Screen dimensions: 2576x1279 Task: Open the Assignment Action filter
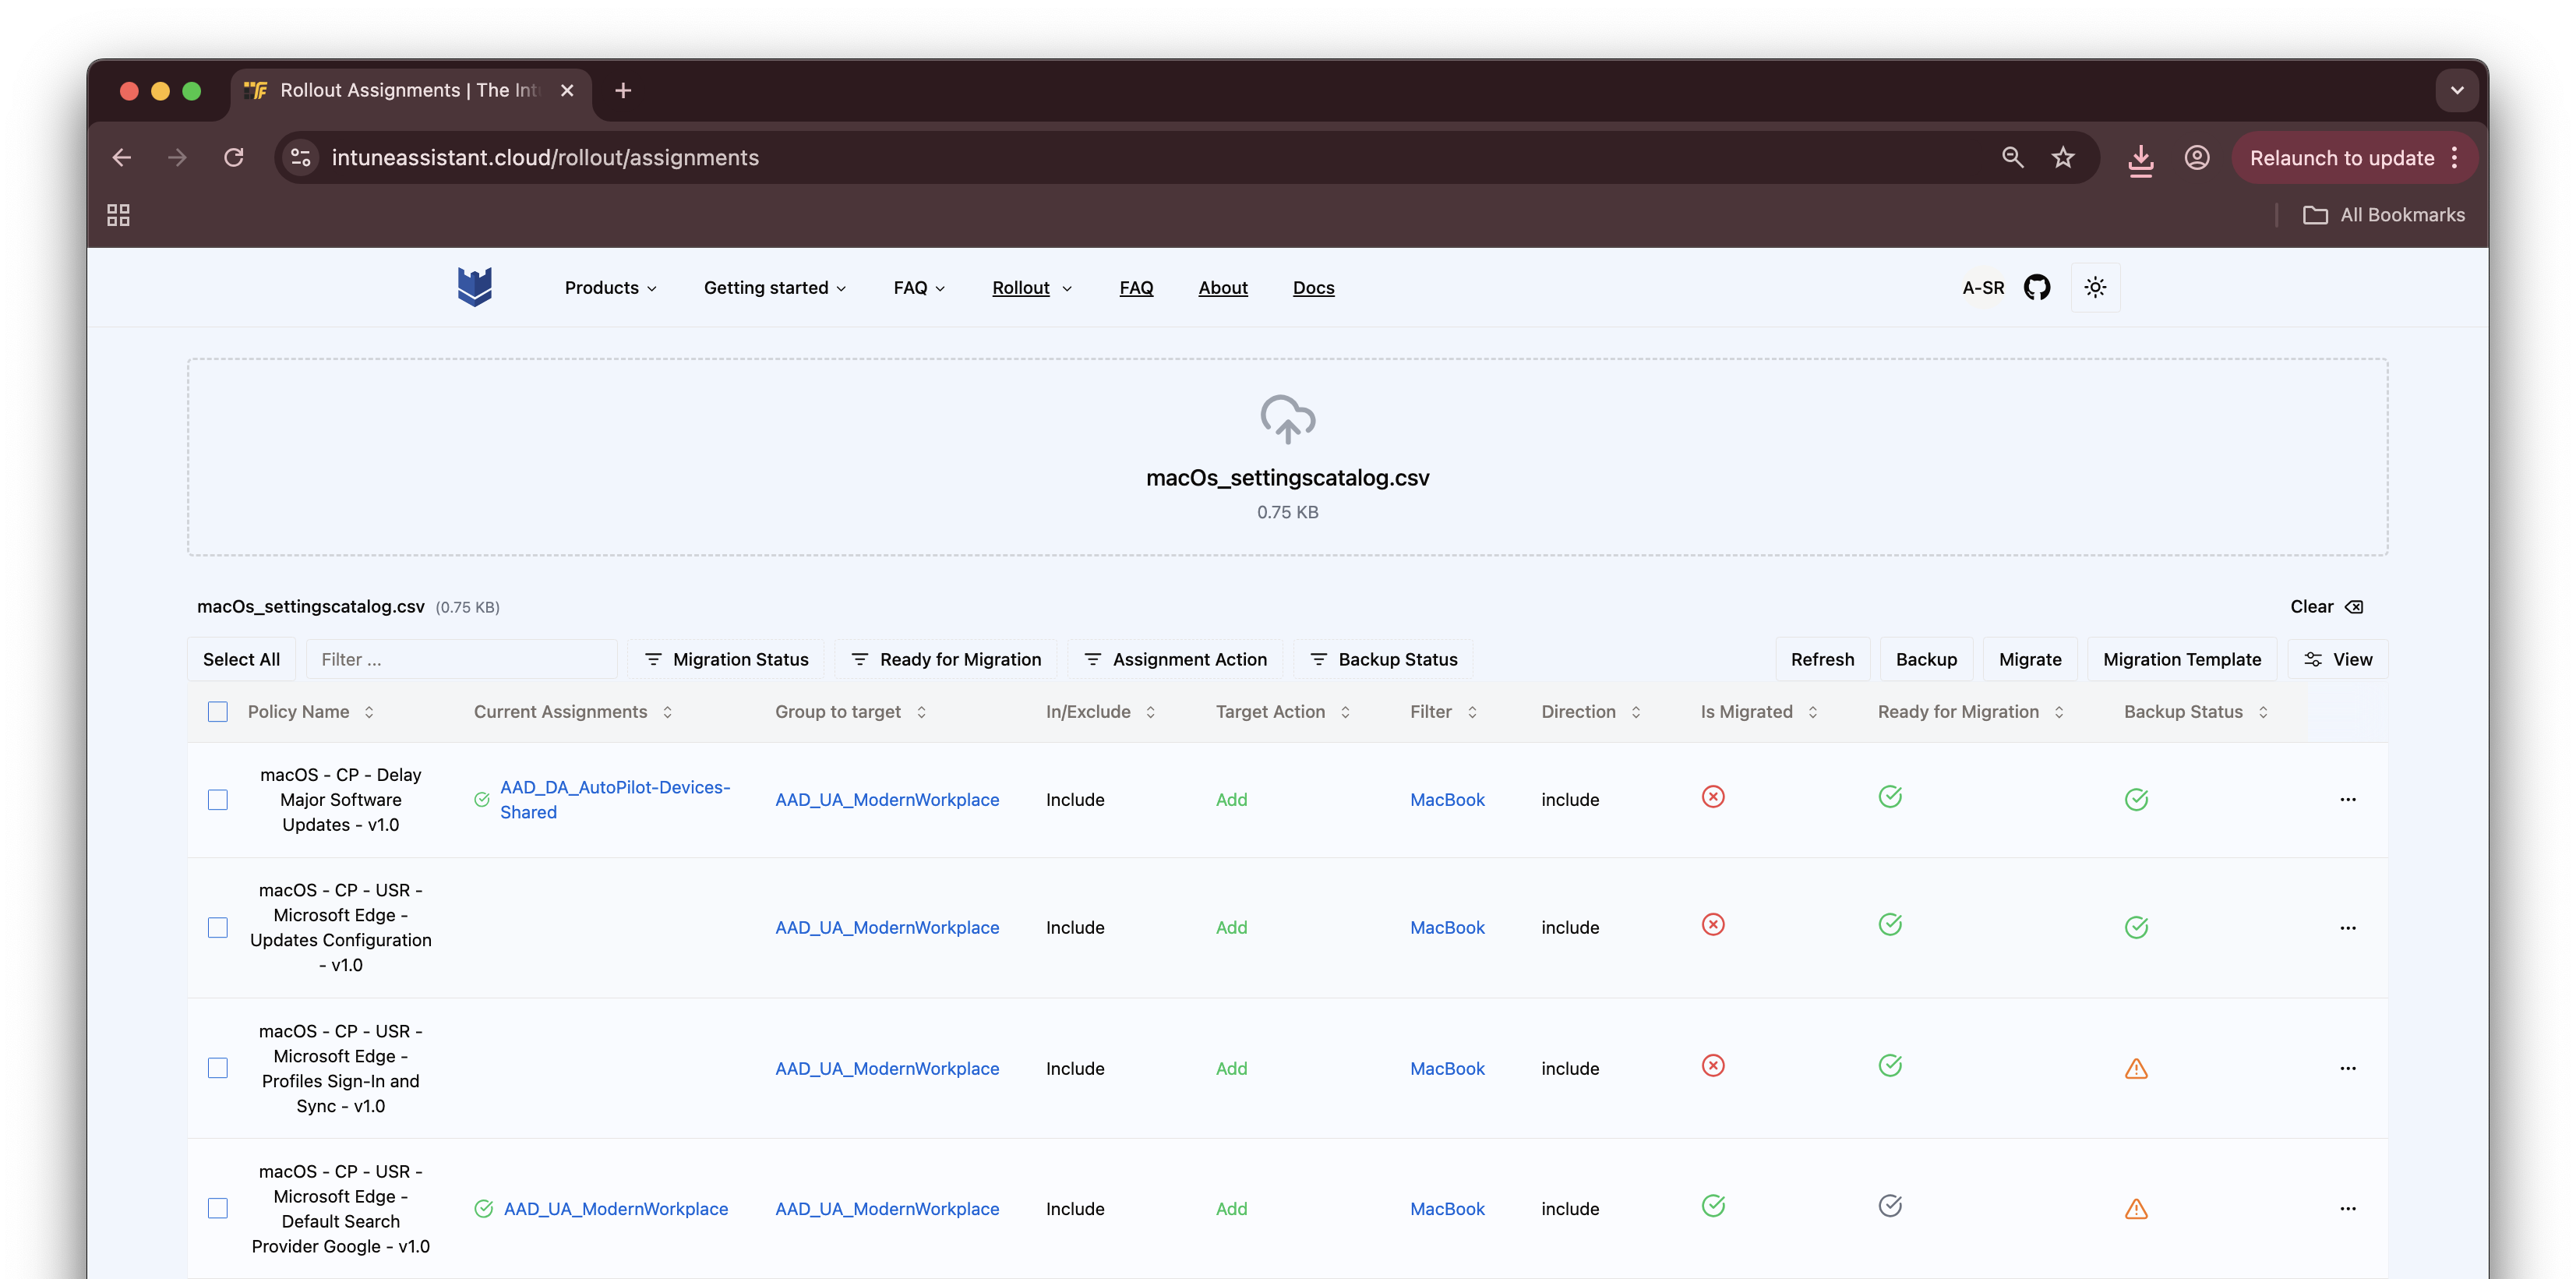pyautogui.click(x=1175, y=660)
